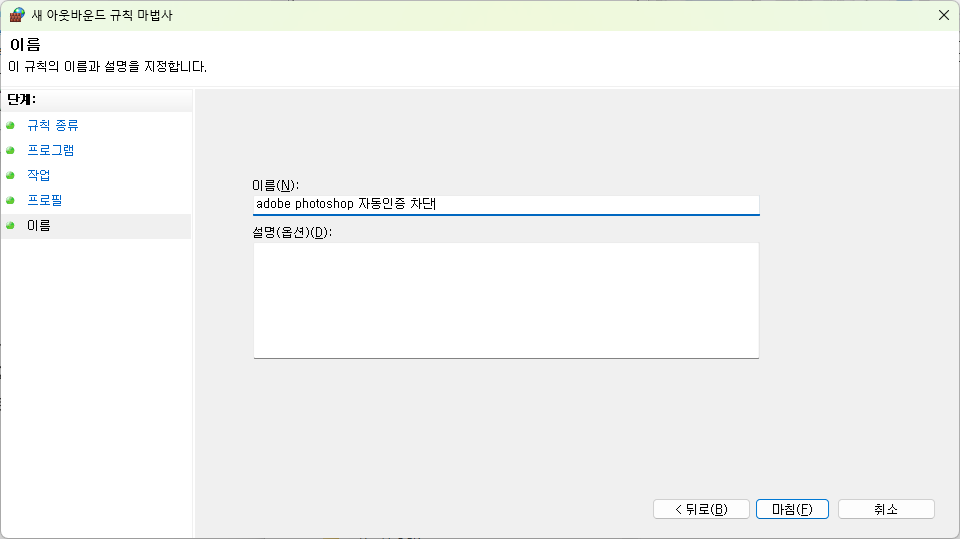Click the green bullet beside 프로필
The image size is (960, 539).
point(10,201)
